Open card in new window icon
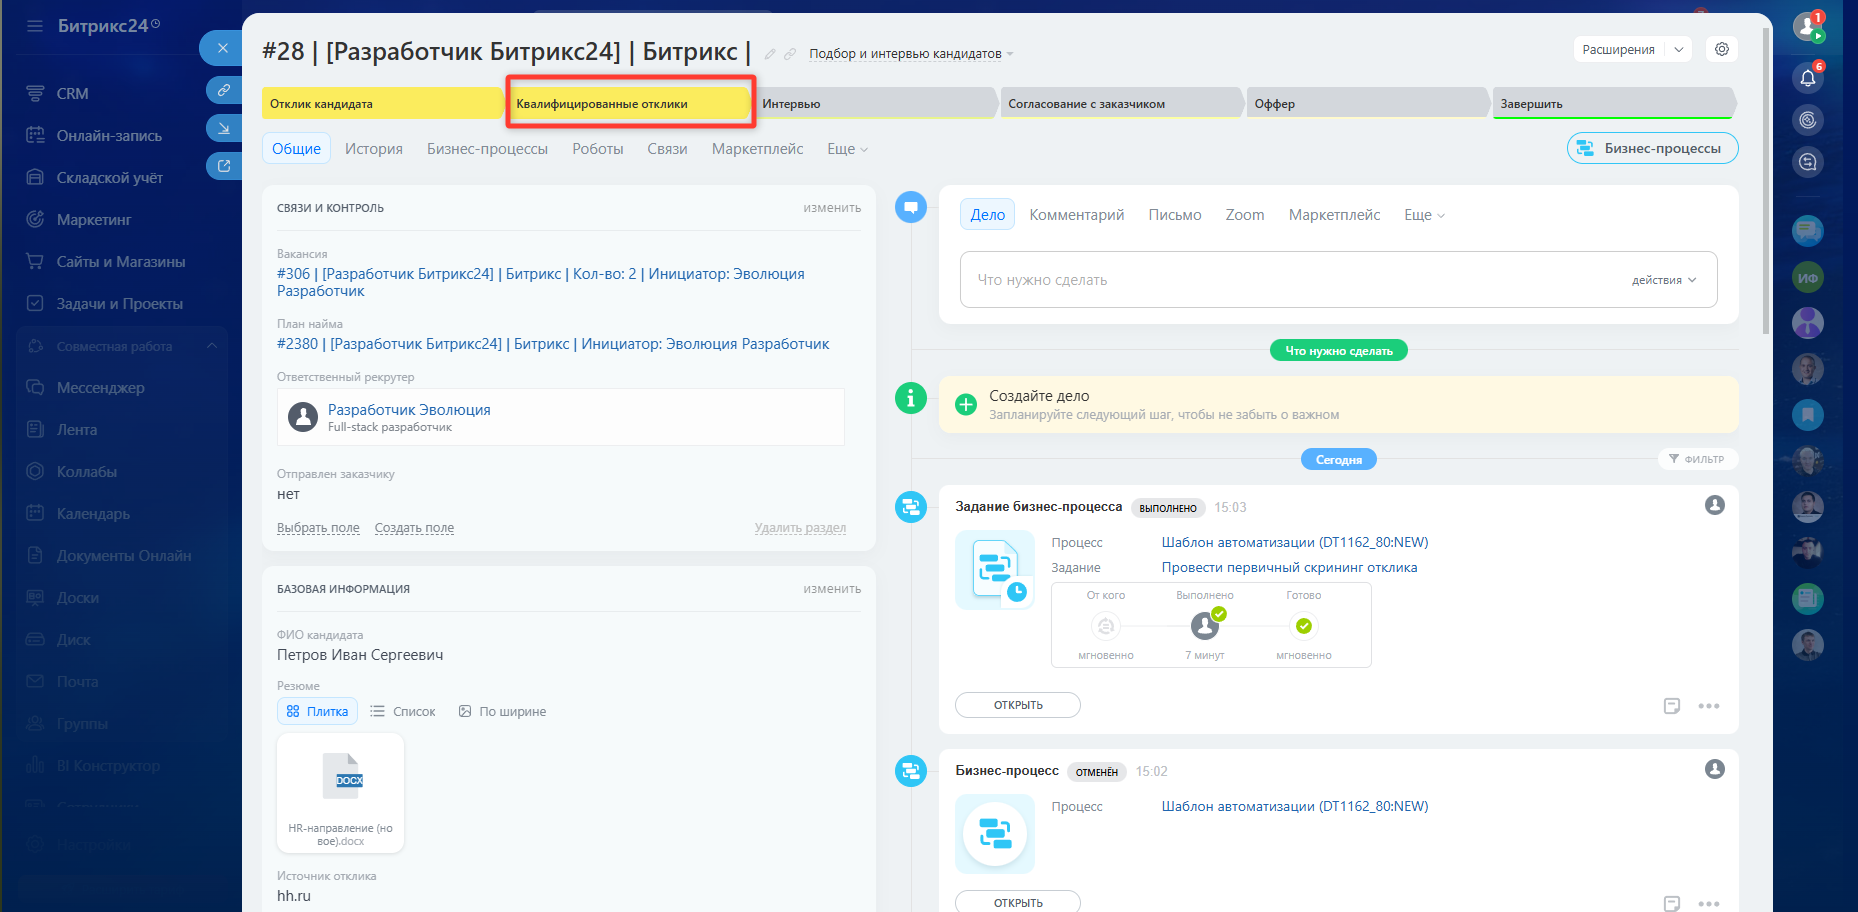This screenshot has height=912, width=1858. pos(223,166)
